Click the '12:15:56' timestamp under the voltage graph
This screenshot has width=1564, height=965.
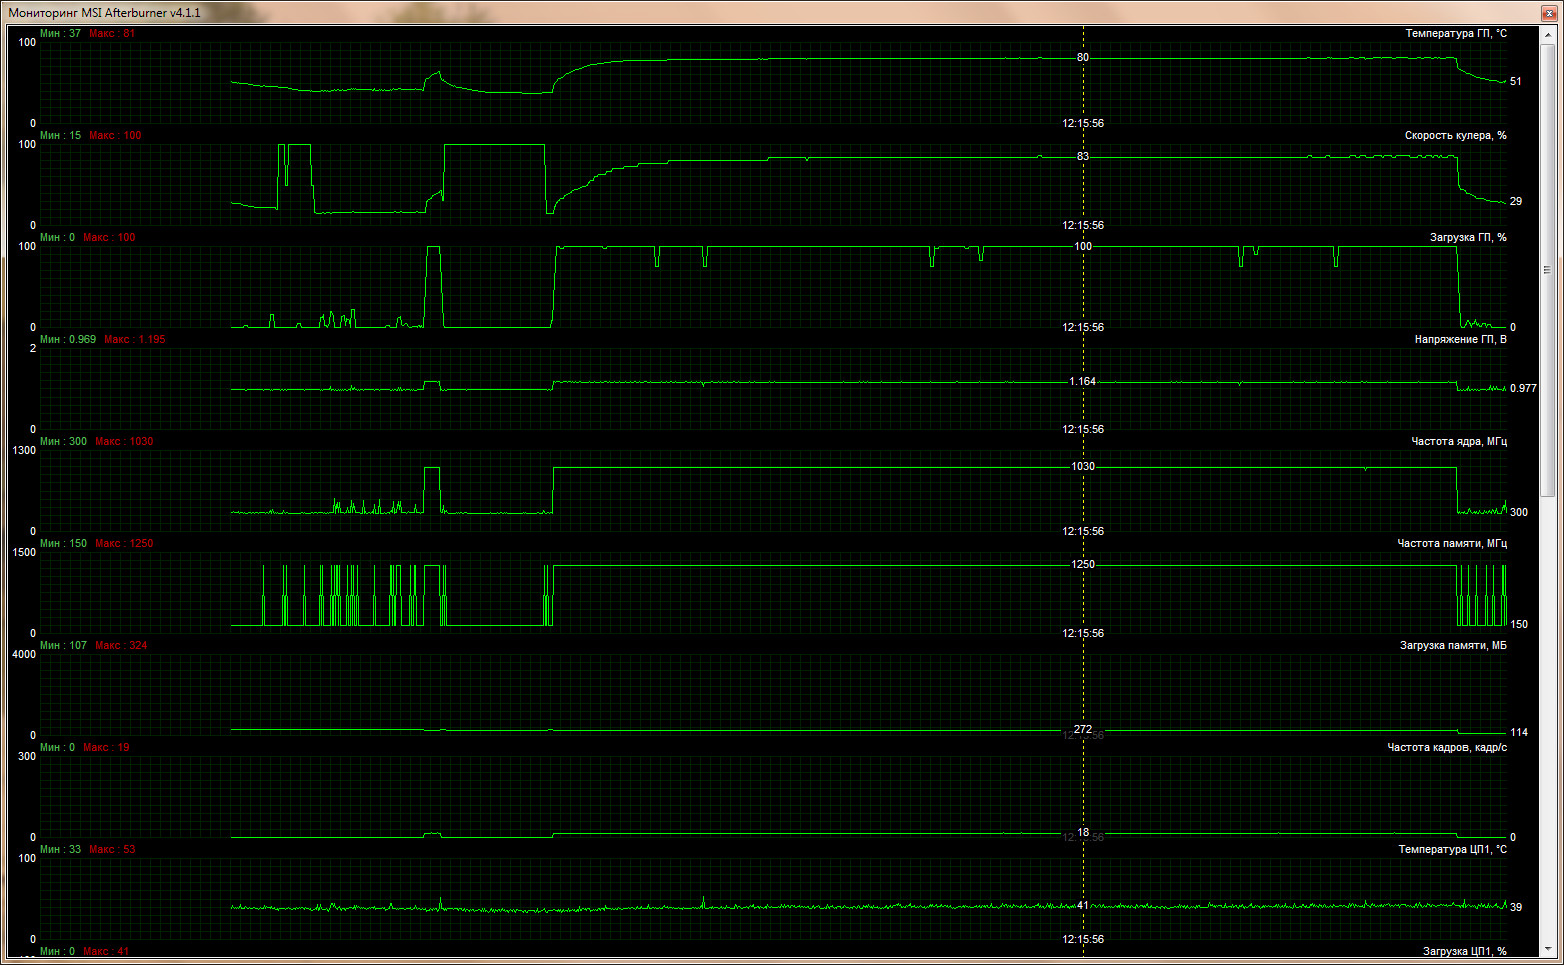click(1083, 430)
